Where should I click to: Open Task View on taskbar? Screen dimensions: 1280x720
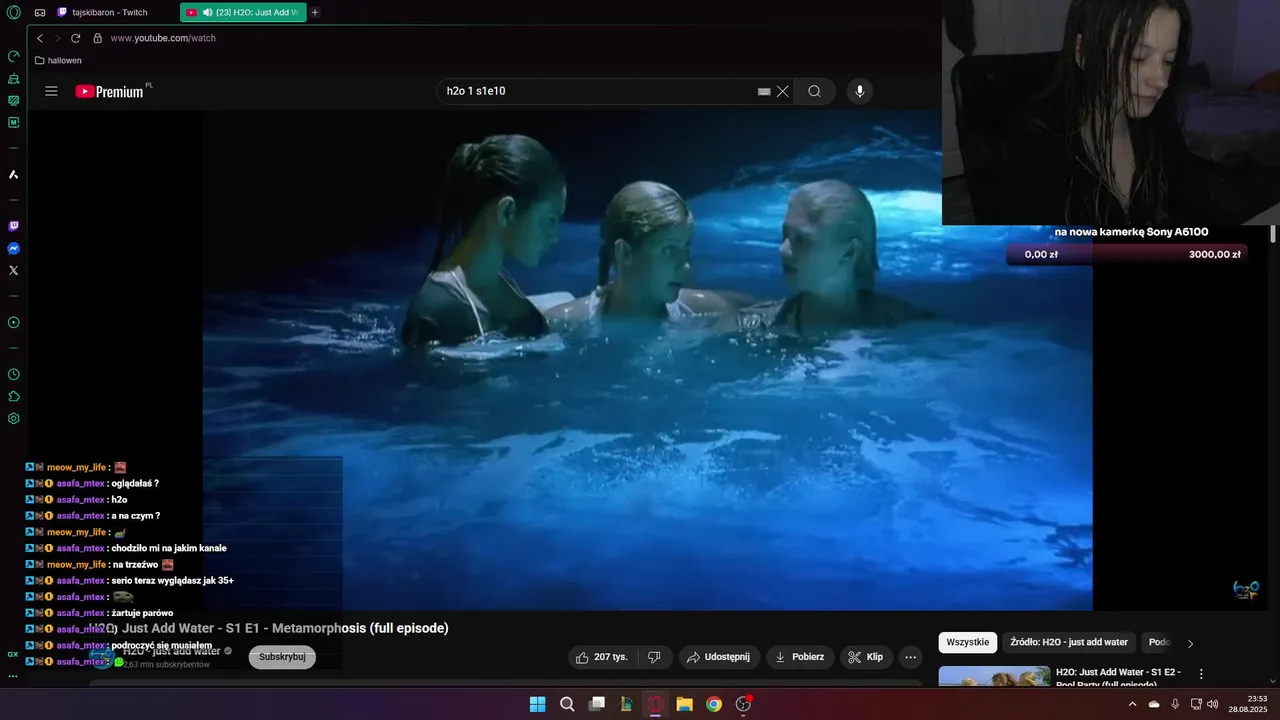[597, 704]
